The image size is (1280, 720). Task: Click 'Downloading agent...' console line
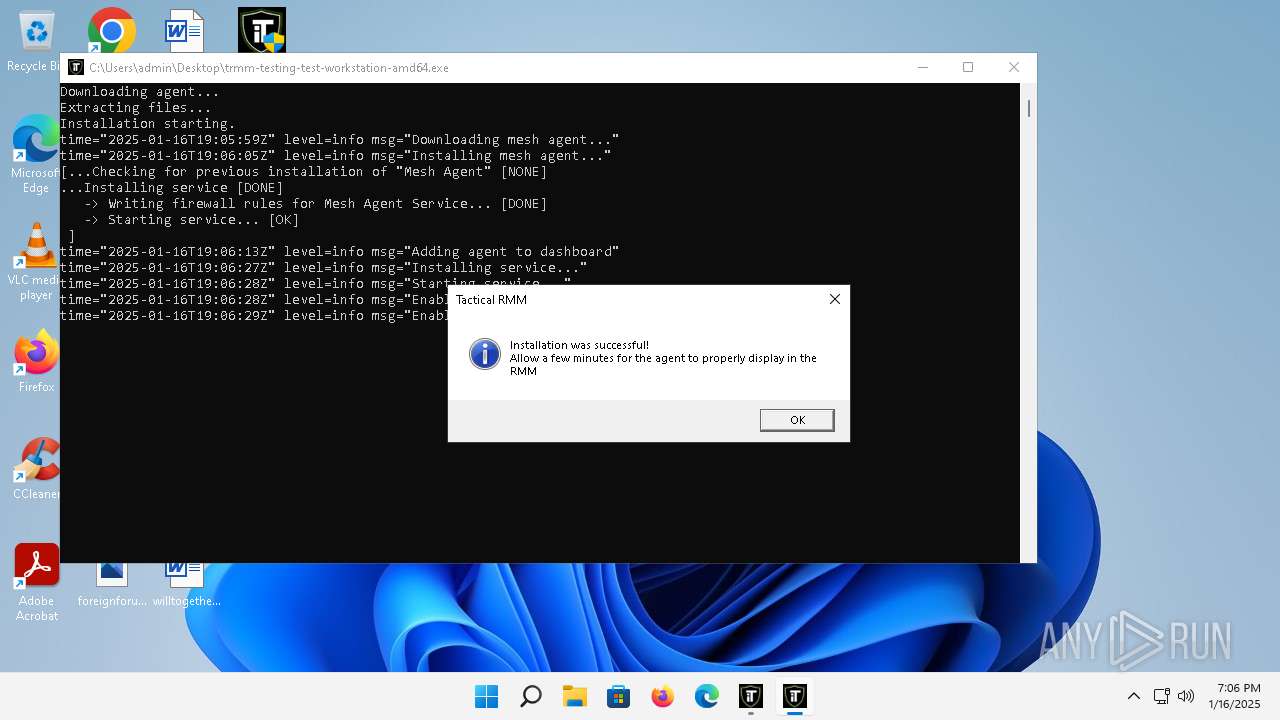[x=140, y=92]
